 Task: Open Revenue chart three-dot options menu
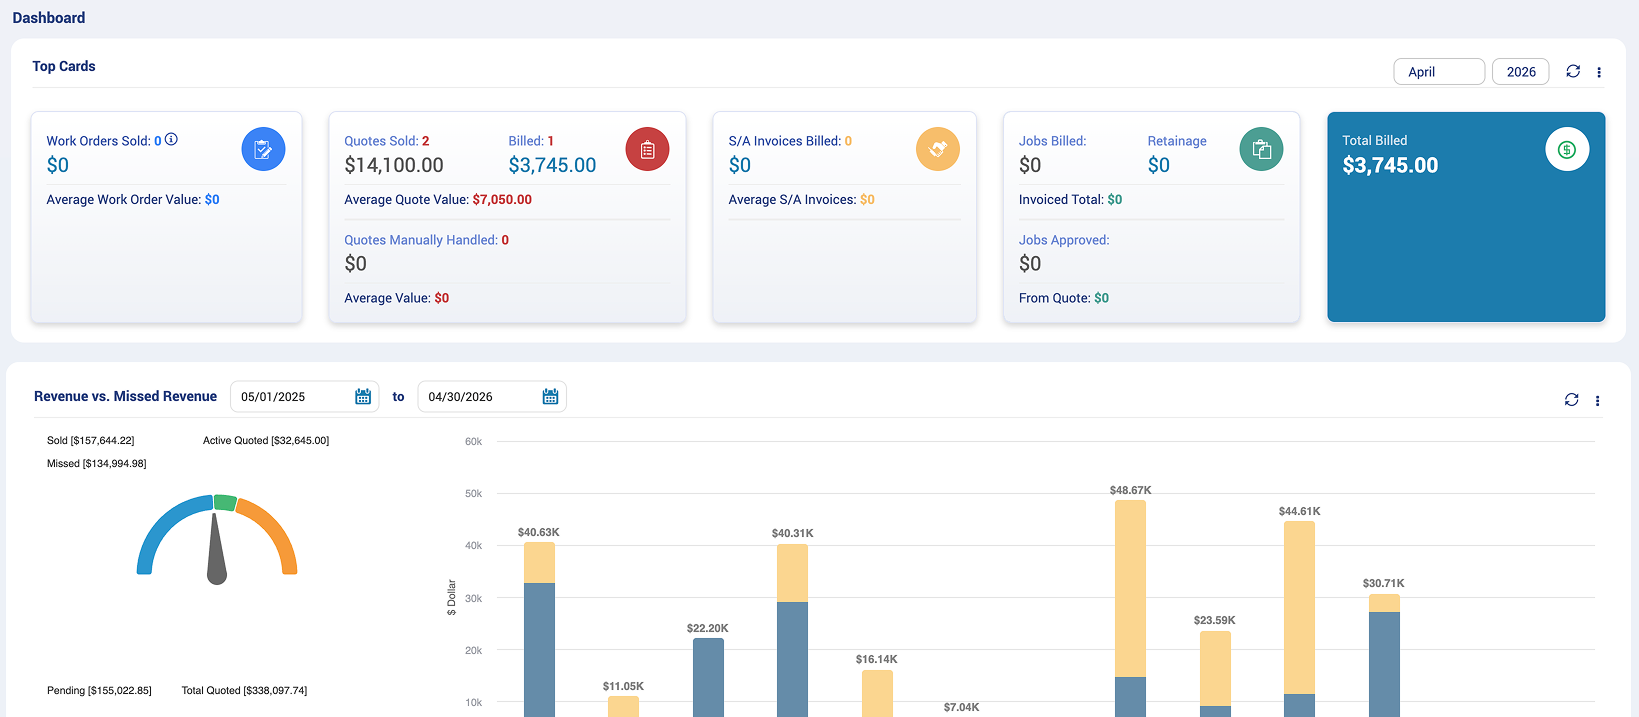[x=1597, y=401]
